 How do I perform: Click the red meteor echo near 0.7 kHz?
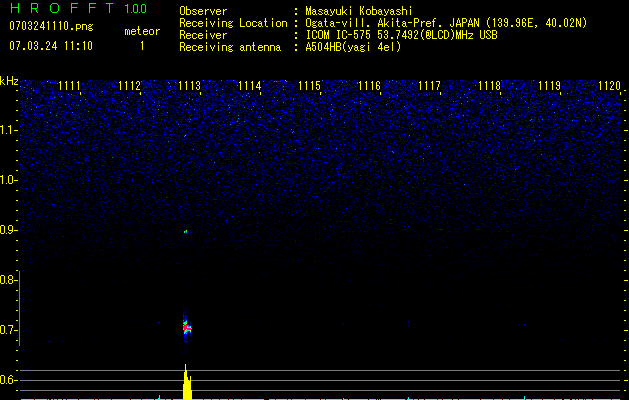point(186,327)
